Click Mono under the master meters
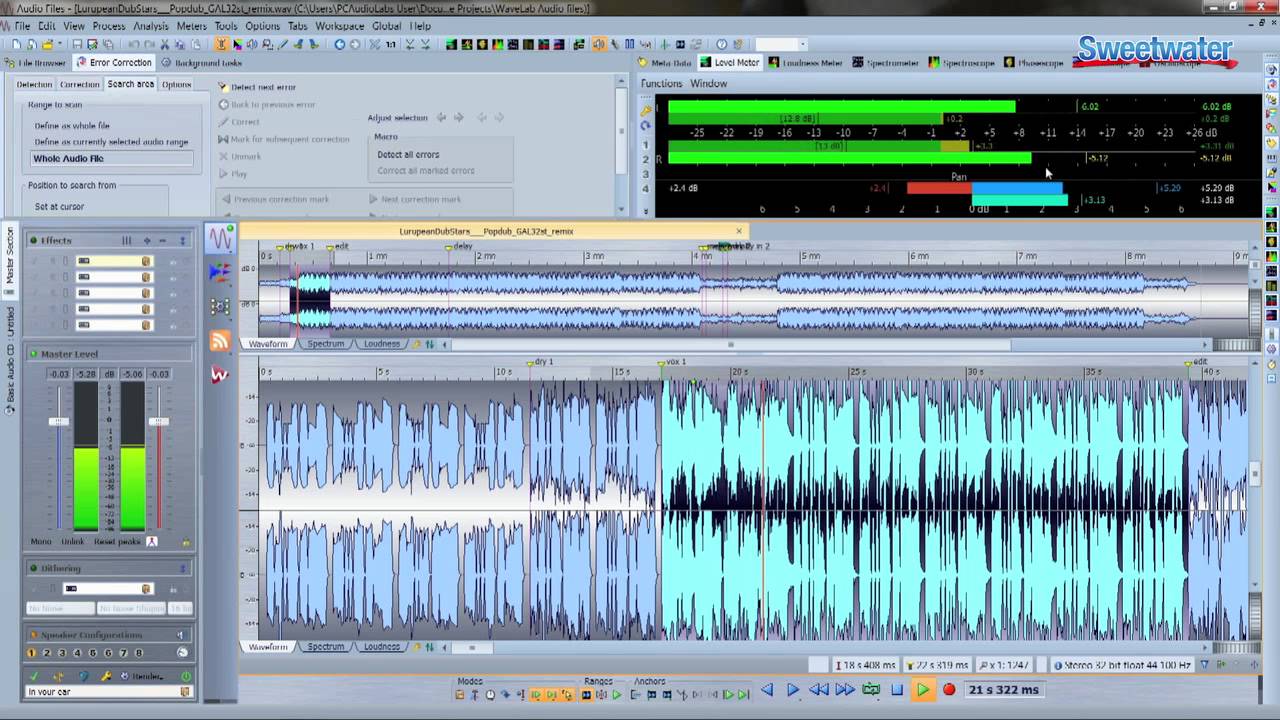The image size is (1280, 720). [41, 542]
